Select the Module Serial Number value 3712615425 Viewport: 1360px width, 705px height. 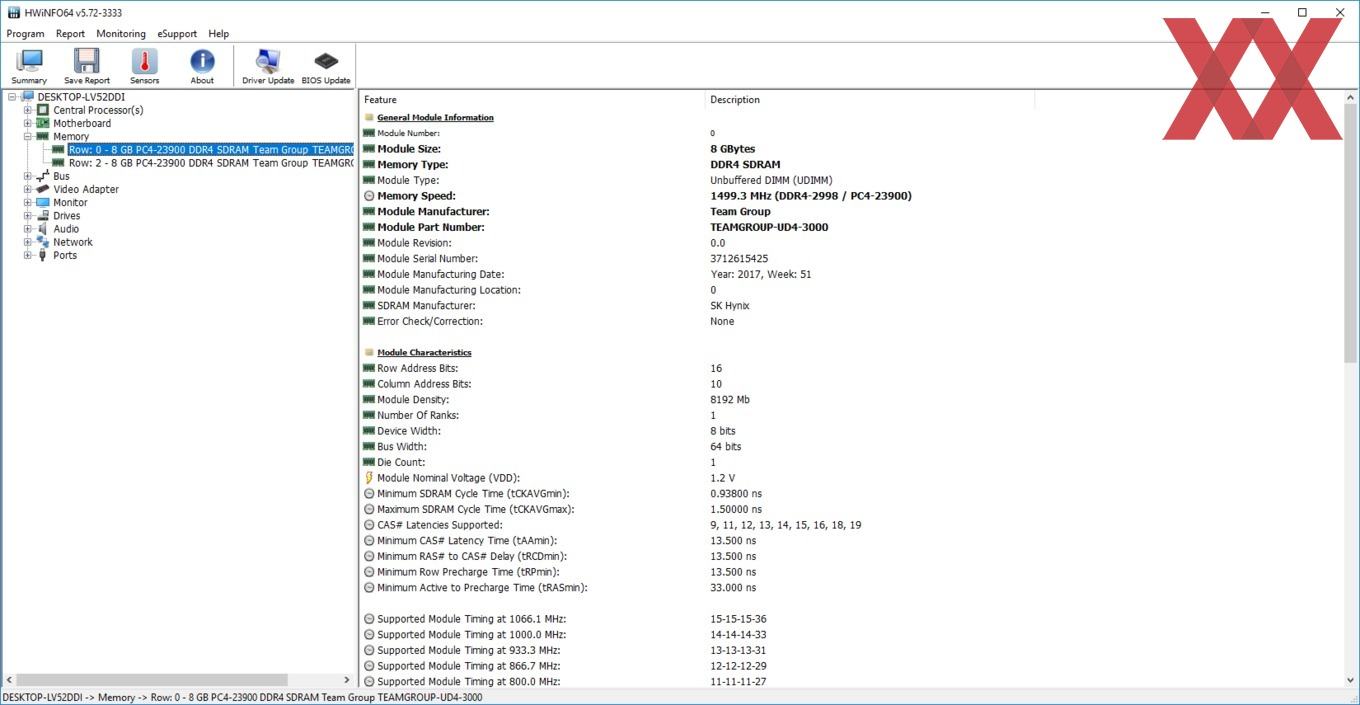pyautogui.click(x=739, y=259)
